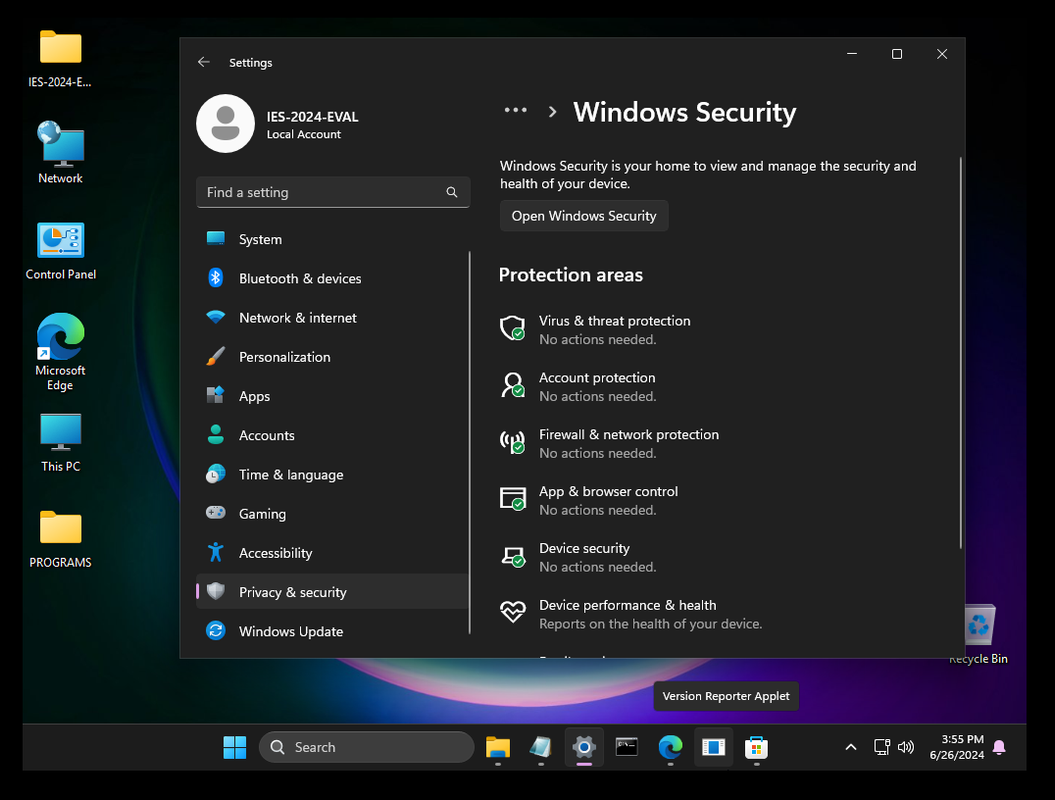Click the taskbar Search box
This screenshot has height=800, width=1055.
(x=367, y=748)
